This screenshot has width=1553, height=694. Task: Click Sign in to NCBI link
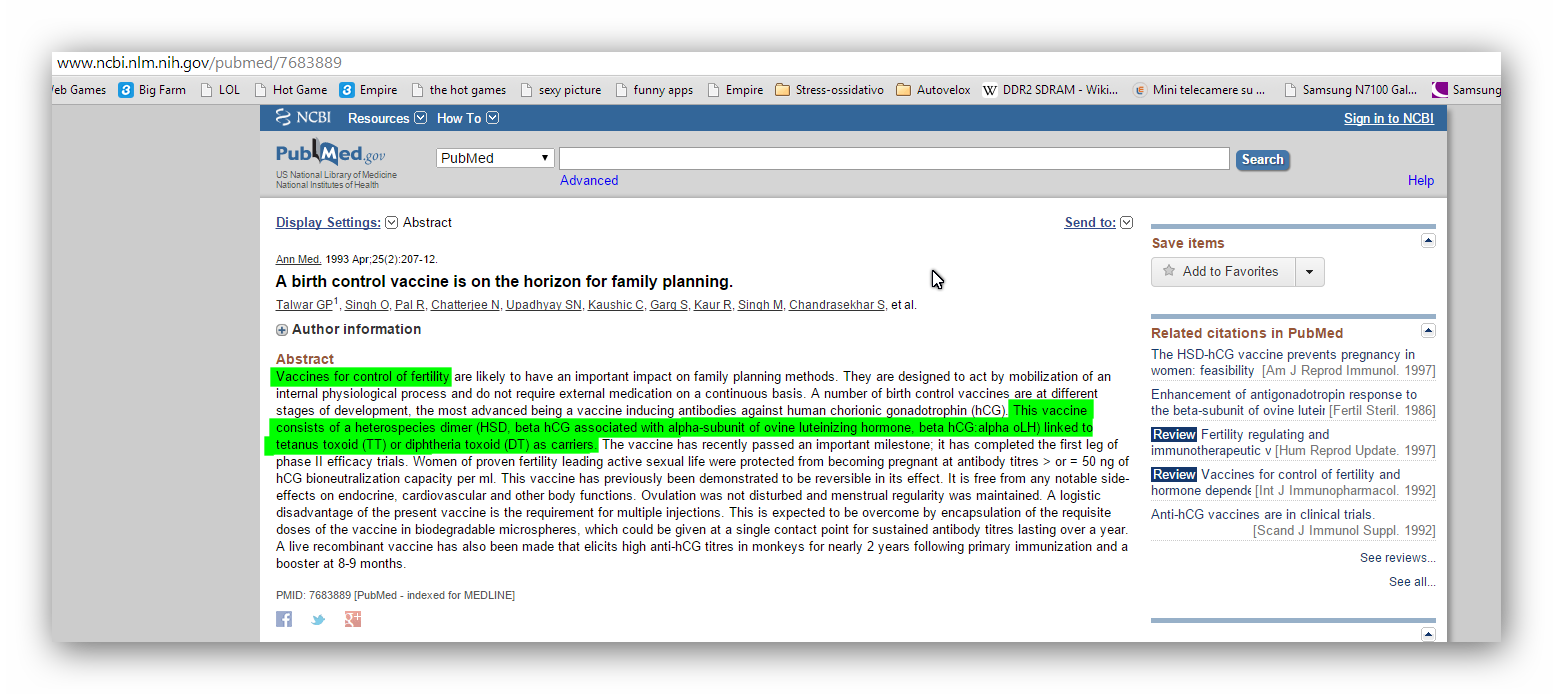pos(1388,118)
